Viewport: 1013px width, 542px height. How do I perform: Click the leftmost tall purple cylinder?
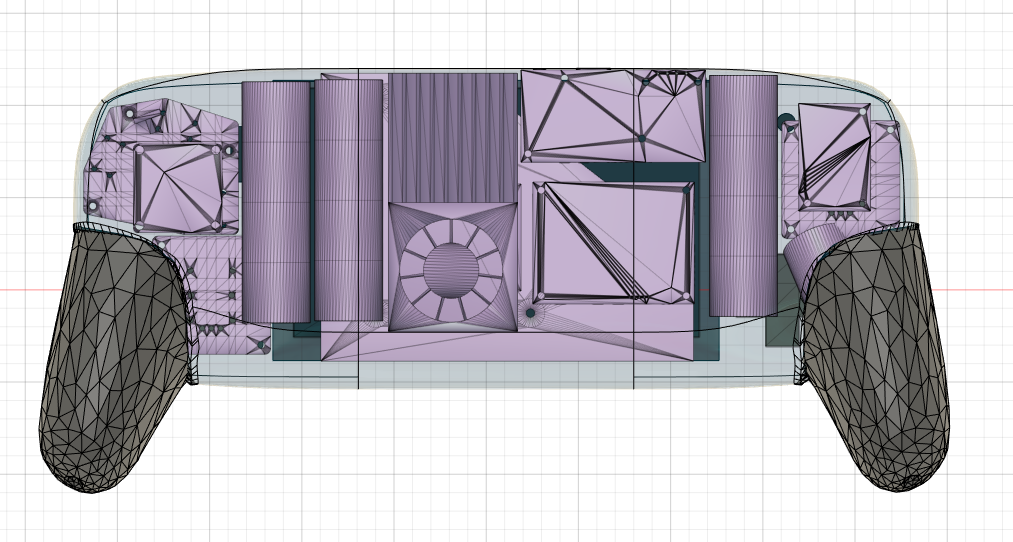276,202
